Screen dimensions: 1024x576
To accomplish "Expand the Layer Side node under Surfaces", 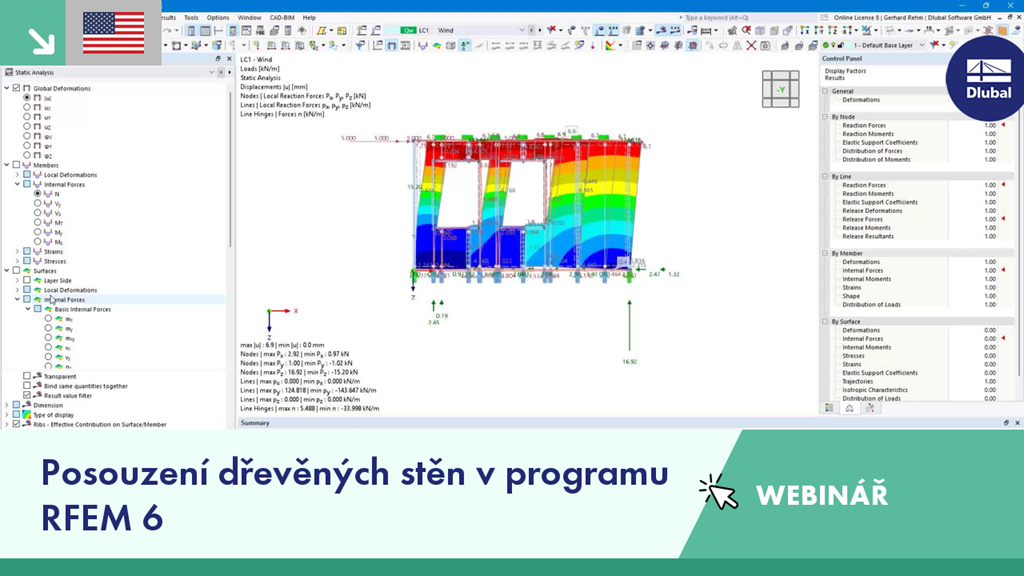I will tap(17, 280).
